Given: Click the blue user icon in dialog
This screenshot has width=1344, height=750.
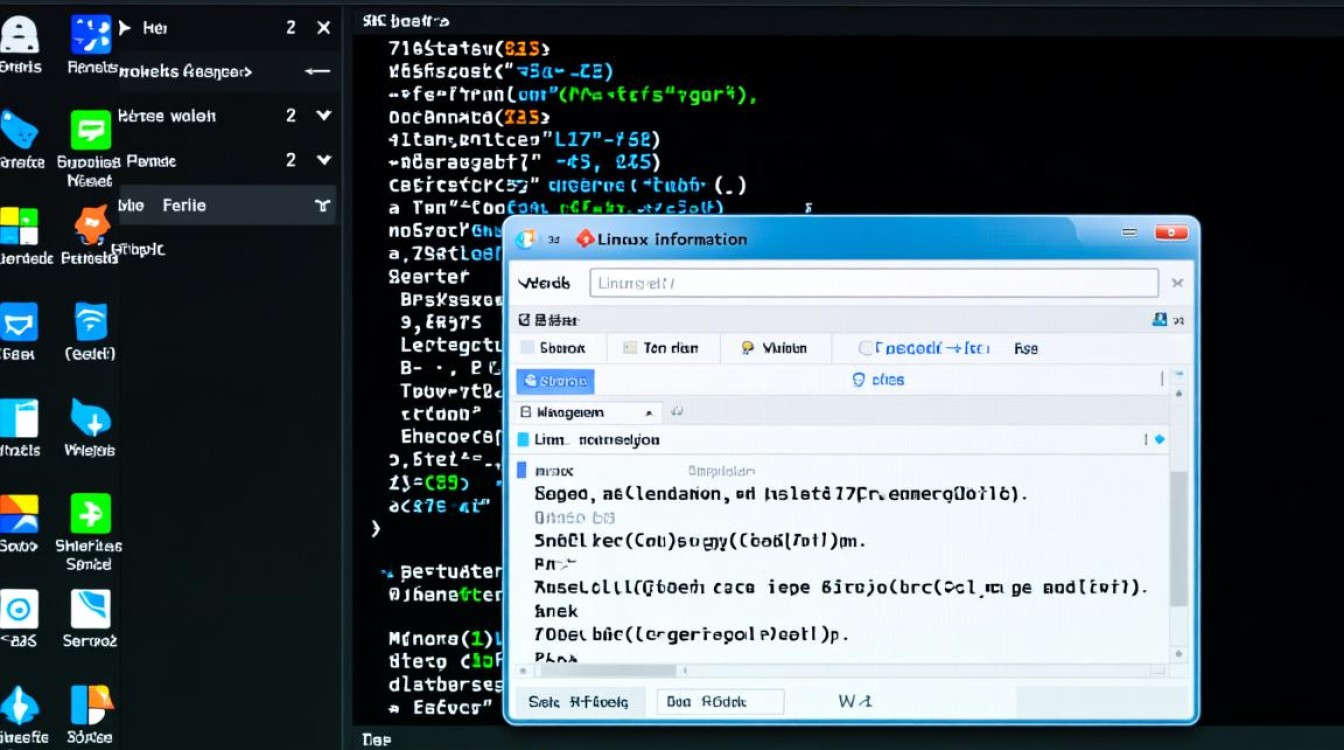Looking at the screenshot, I should coord(1159,320).
